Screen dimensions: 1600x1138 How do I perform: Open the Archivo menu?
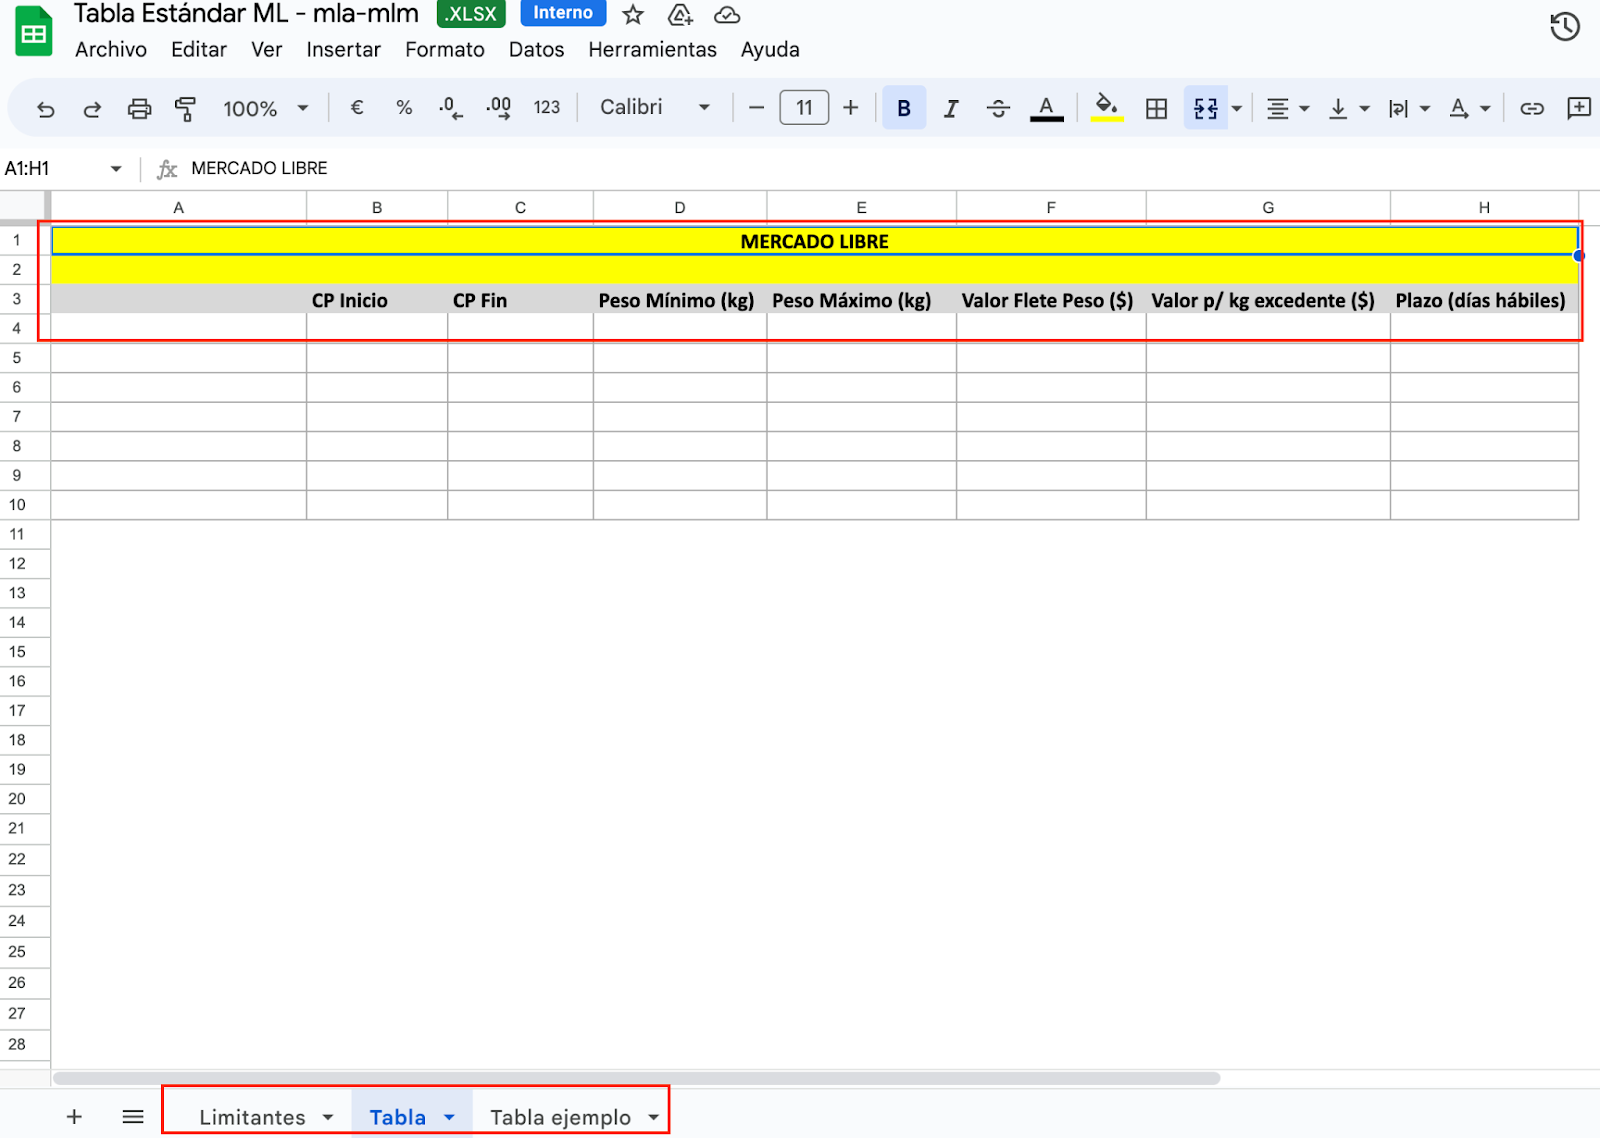111,50
